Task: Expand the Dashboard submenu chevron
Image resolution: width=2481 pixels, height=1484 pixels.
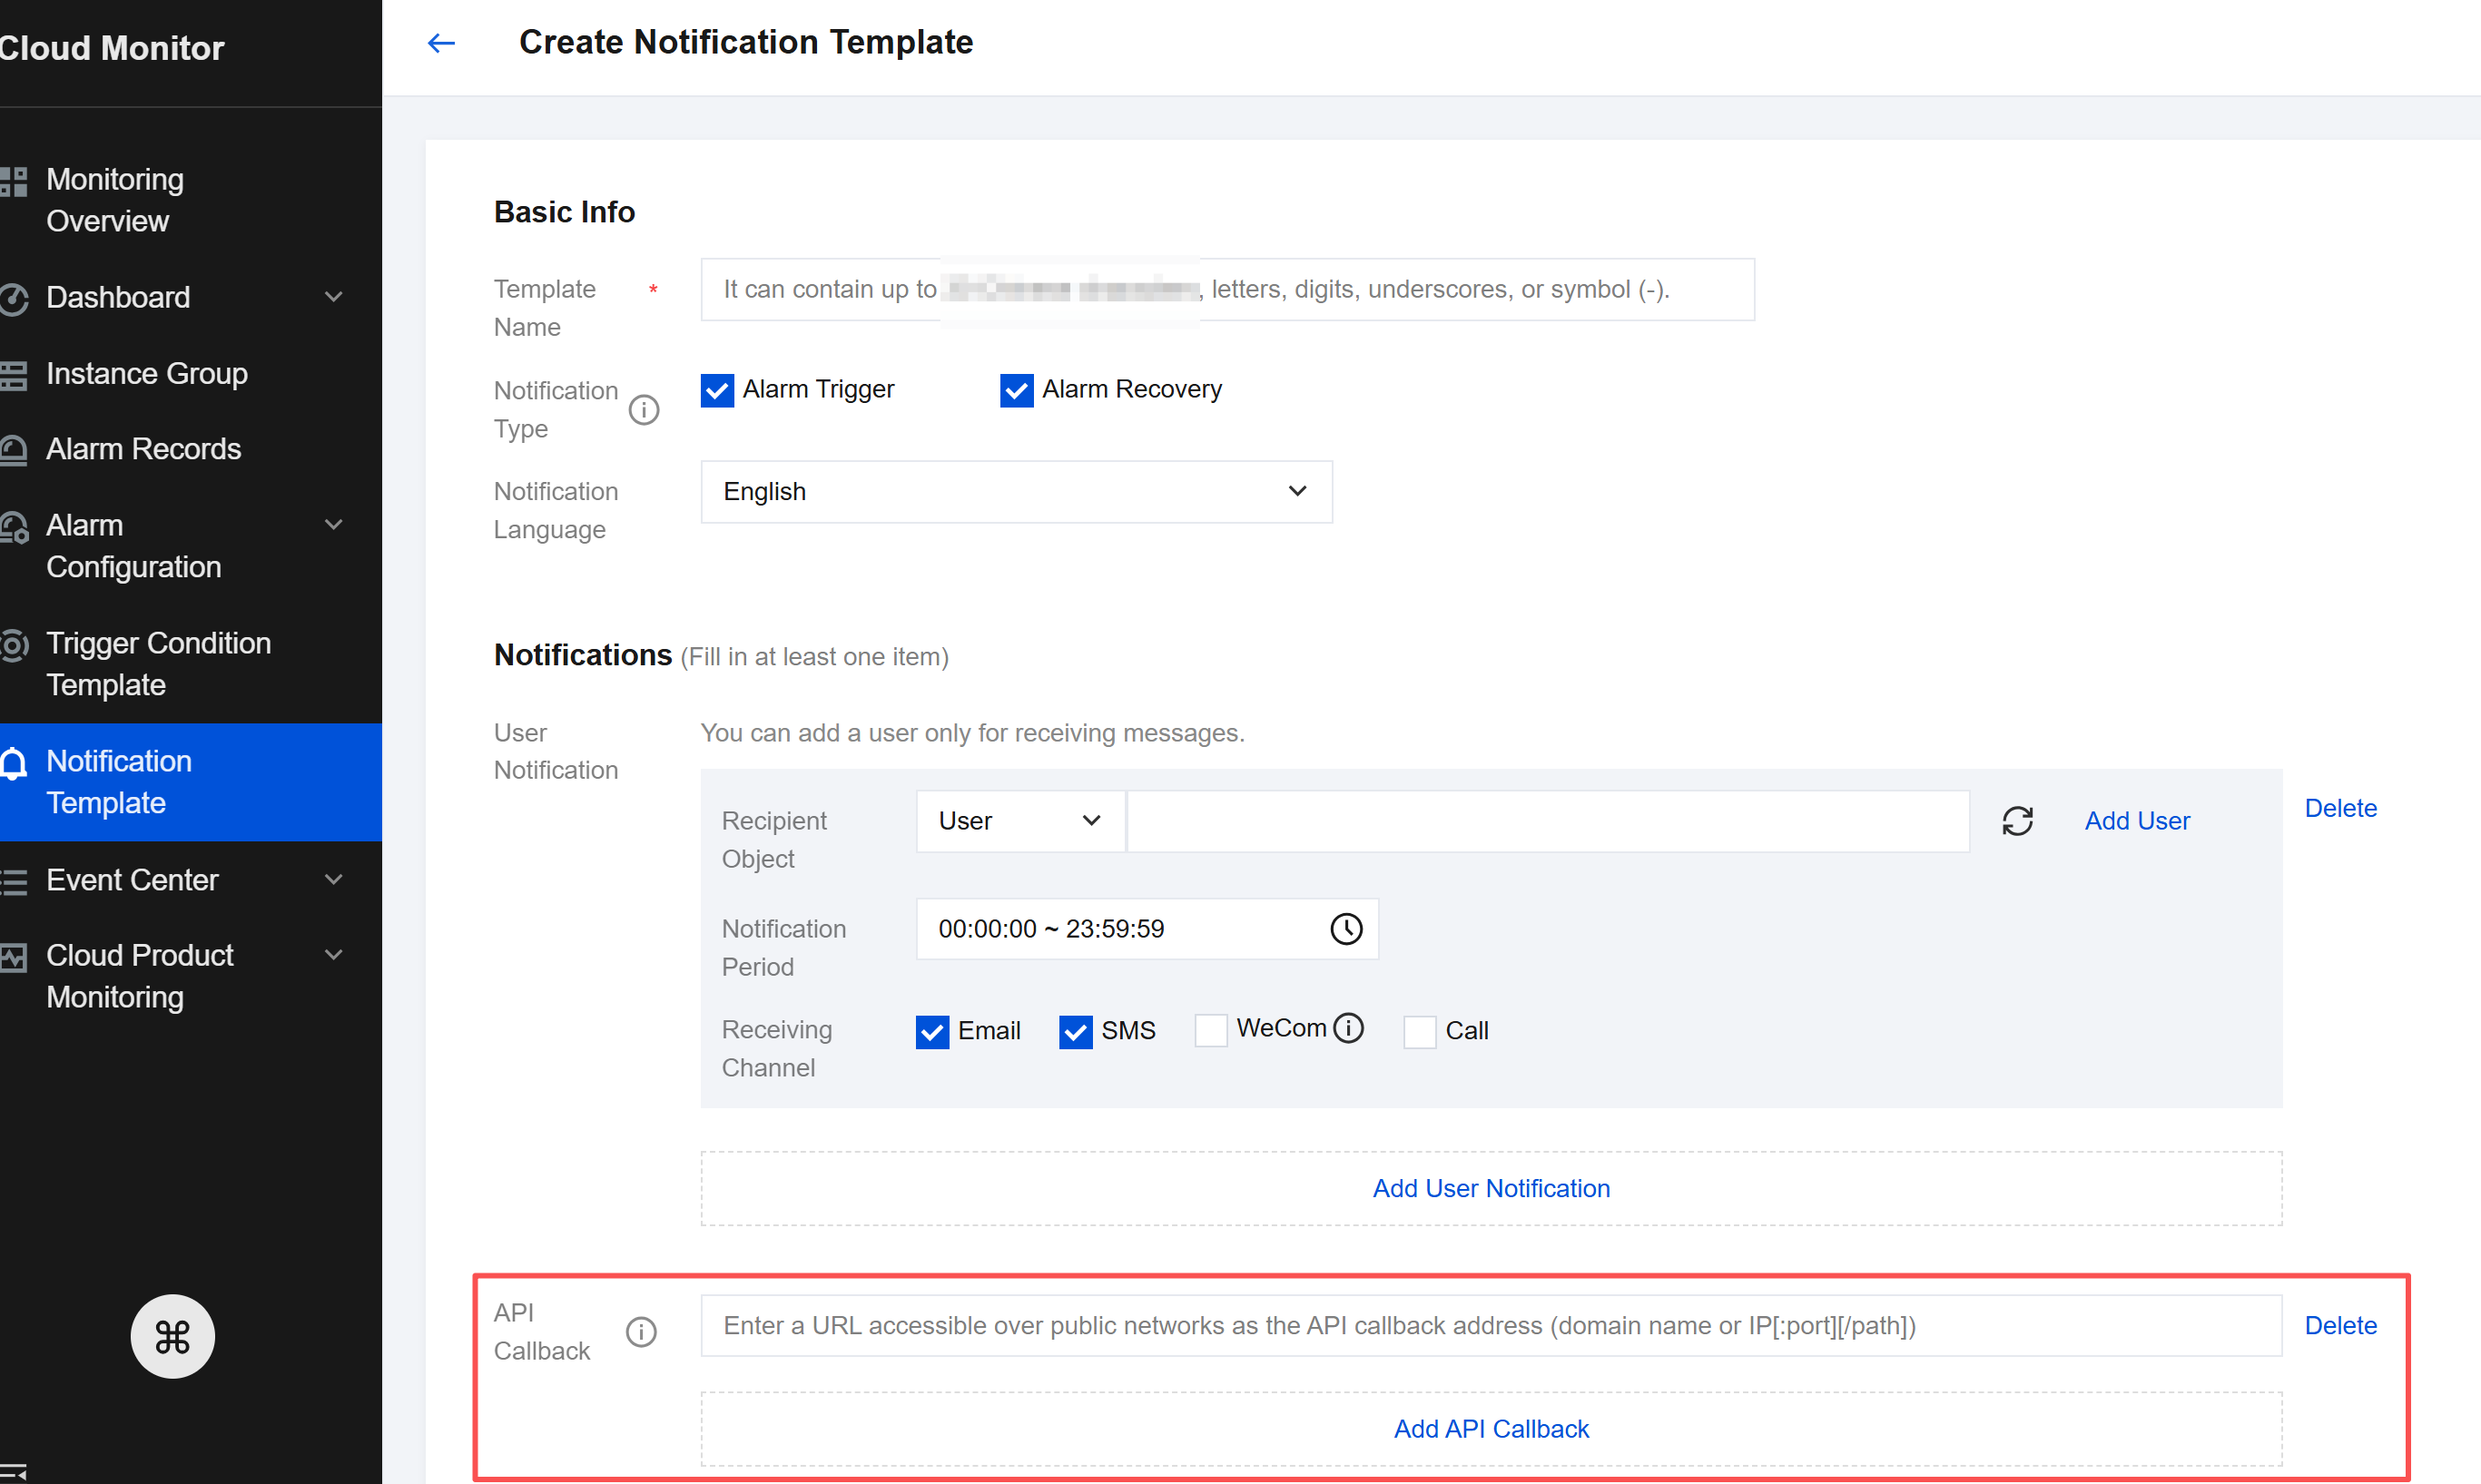Action: pos(334,297)
